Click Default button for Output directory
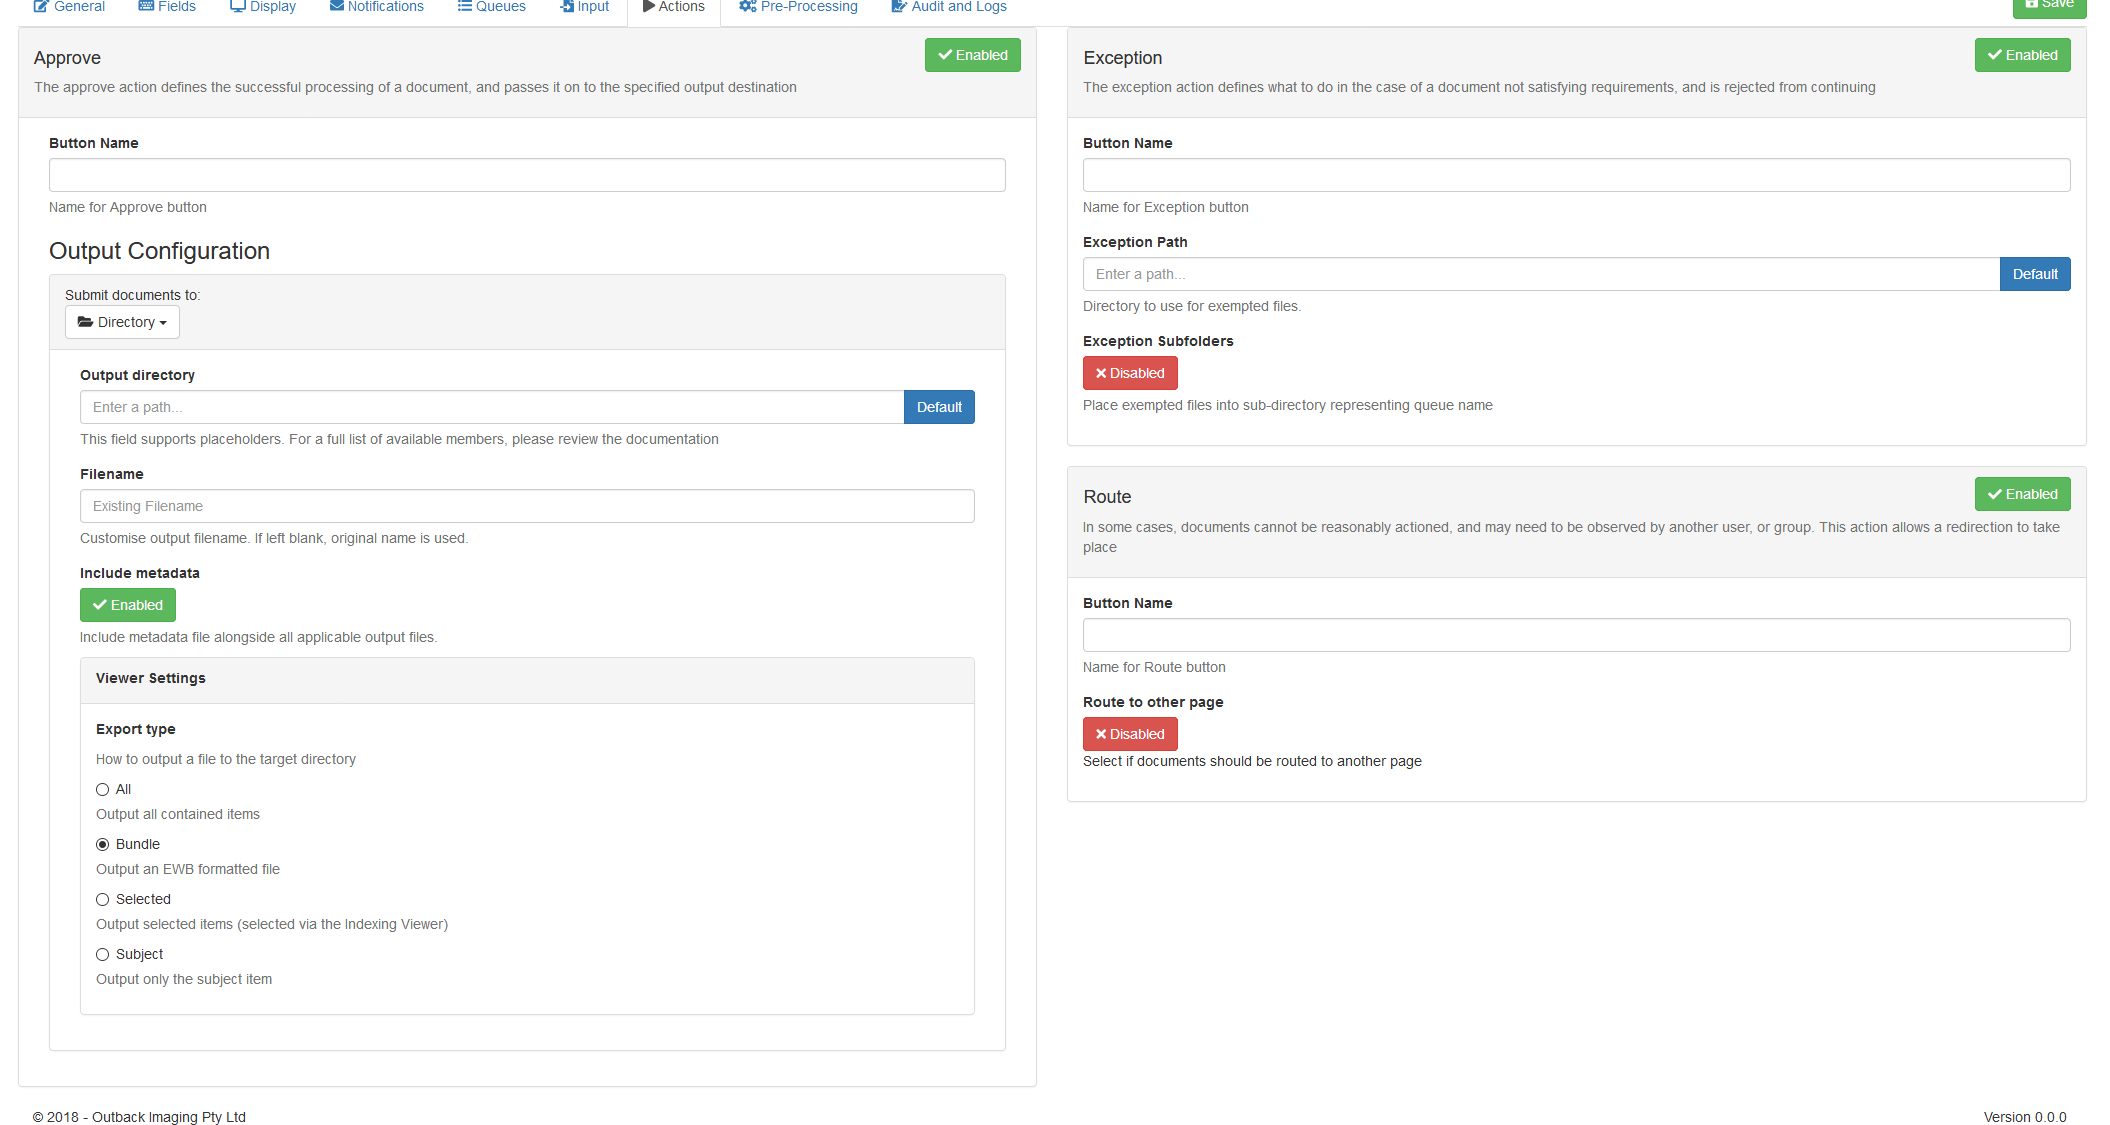Image resolution: width=2110 pixels, height=1125 pixels. pos(938,407)
